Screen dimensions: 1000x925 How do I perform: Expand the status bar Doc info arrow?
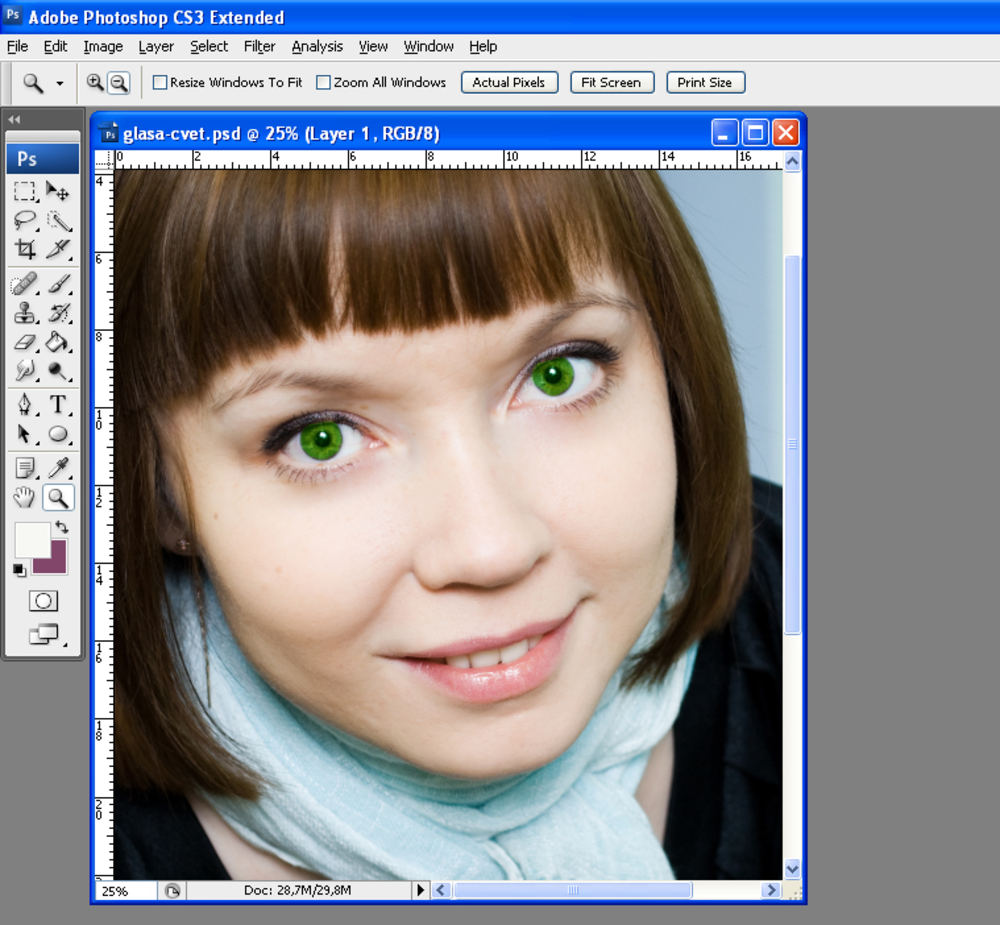420,890
